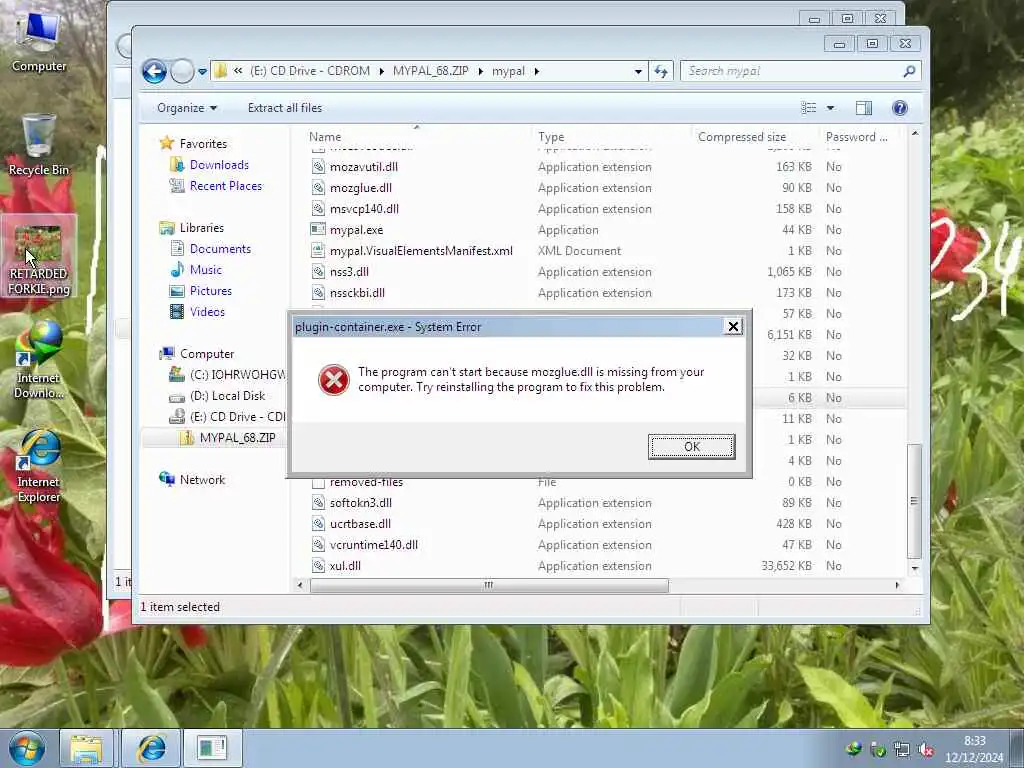
Task: Click the mypal breadcrumb segment
Action: 508,71
